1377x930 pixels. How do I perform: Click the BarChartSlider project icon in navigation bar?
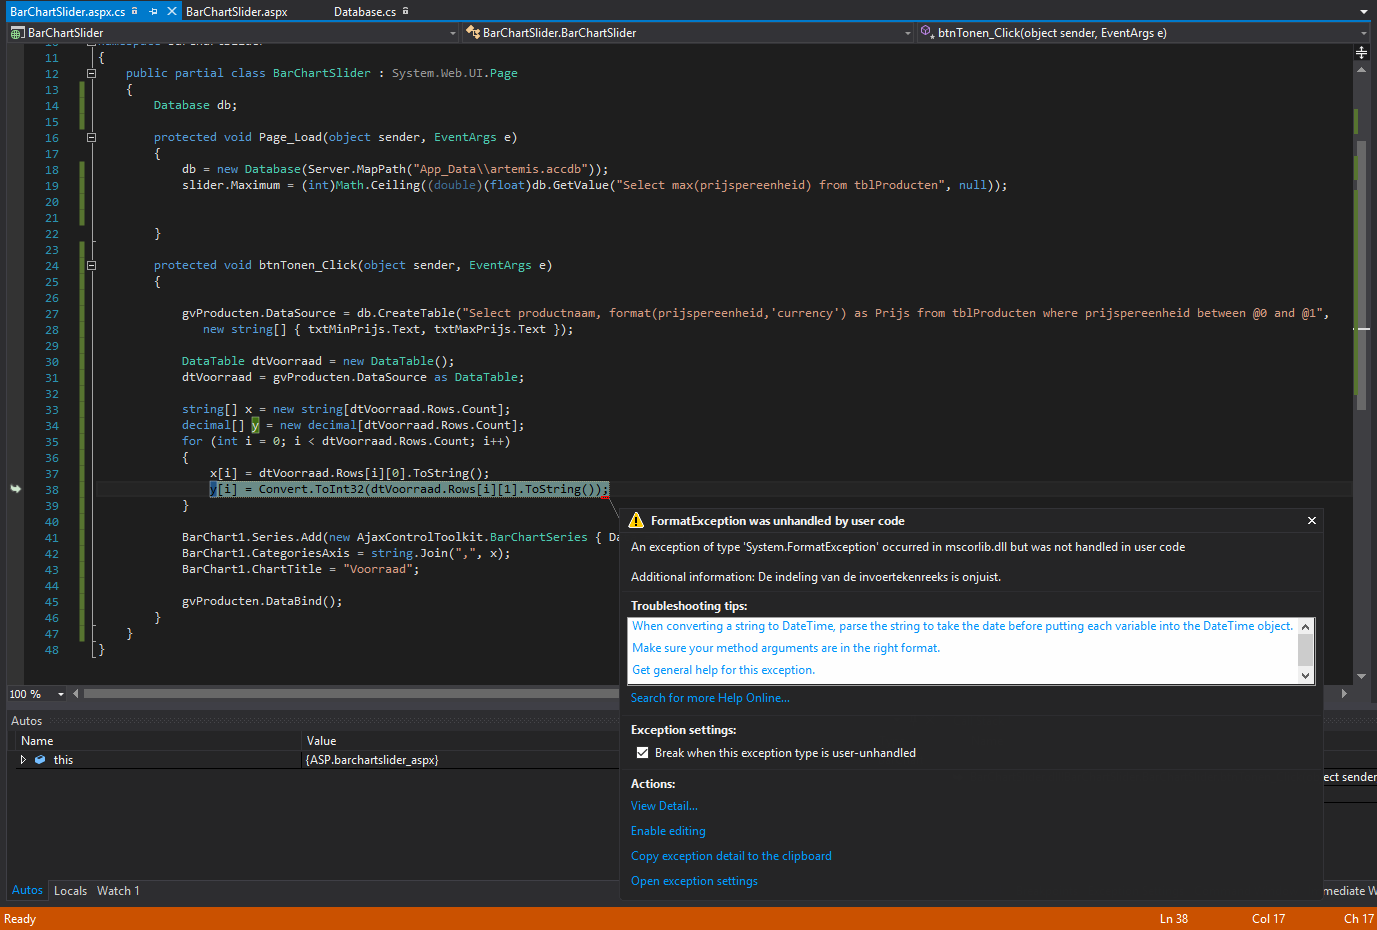click(17, 33)
